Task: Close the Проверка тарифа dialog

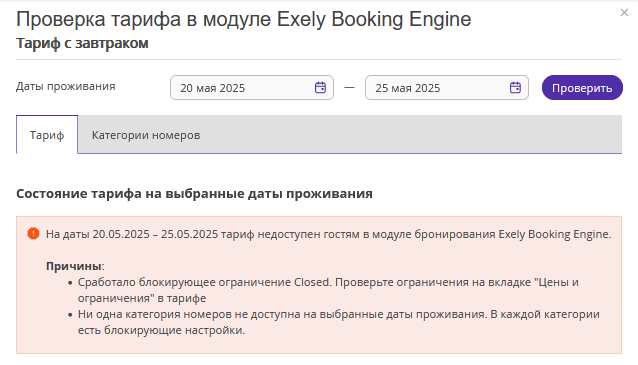Action: coord(624,13)
